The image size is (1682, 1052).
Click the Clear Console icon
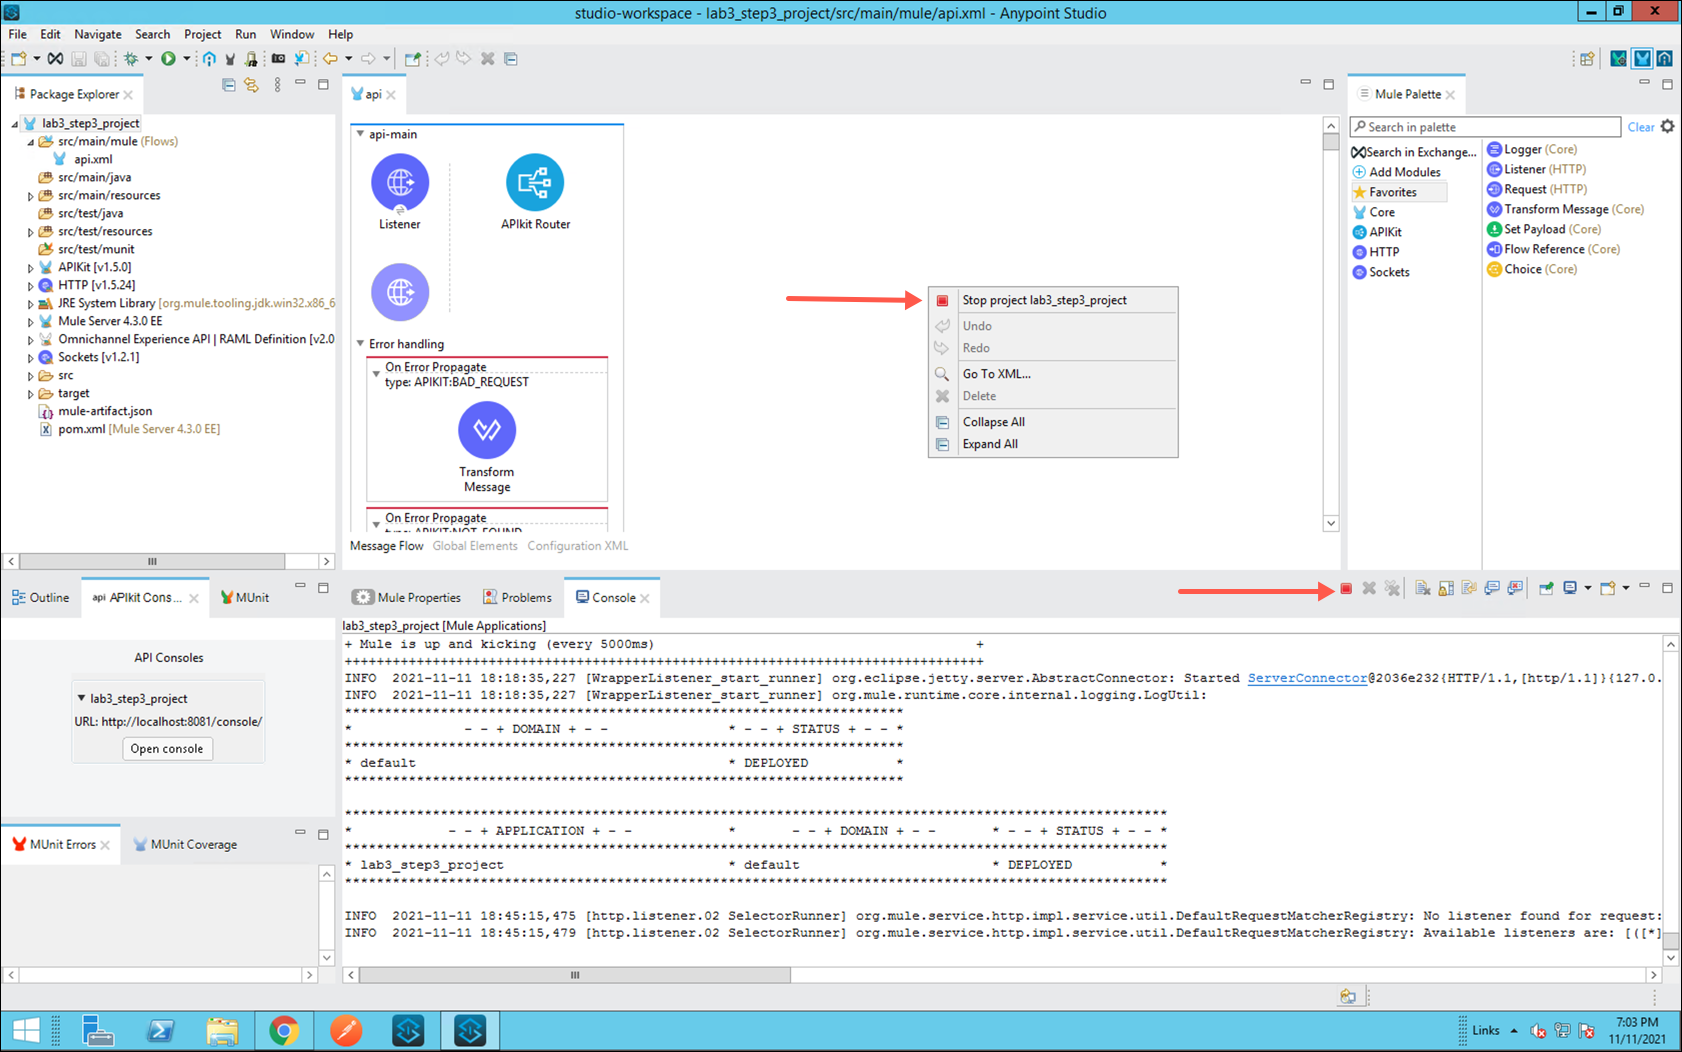1422,589
